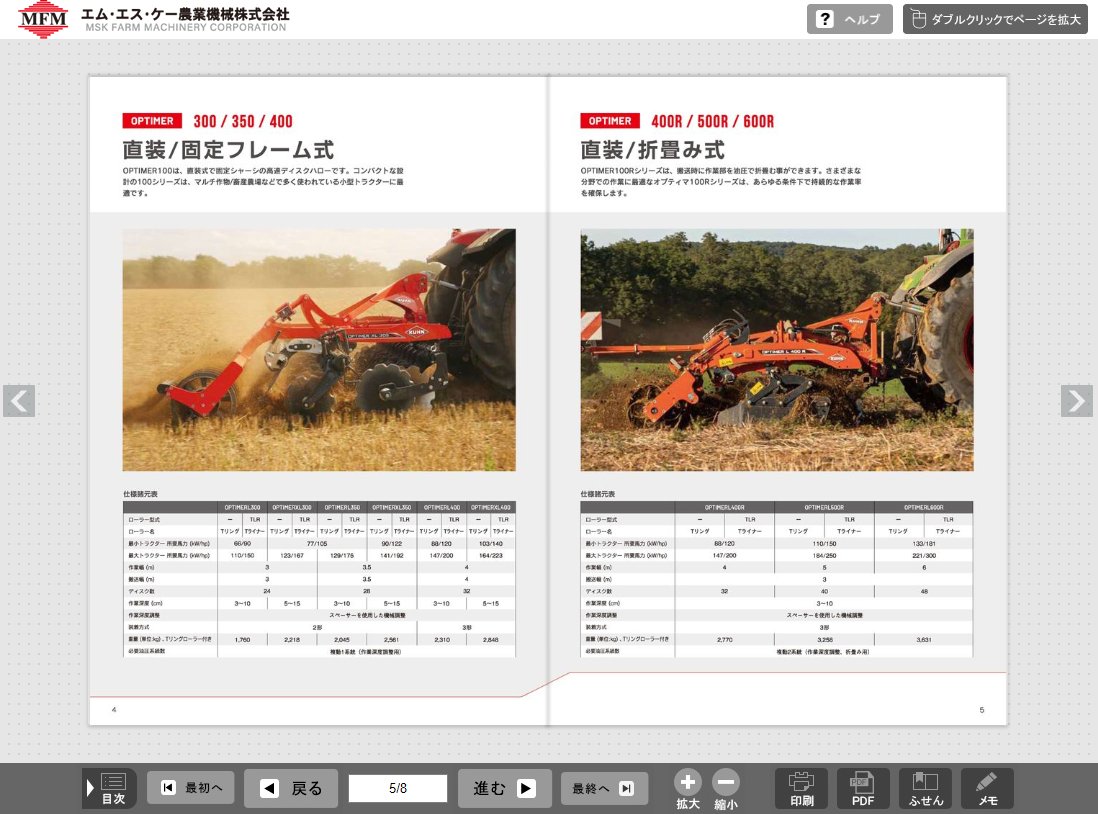Image resolution: width=1098 pixels, height=814 pixels.
Task: Click 進む to advance a page
Action: pyautogui.click(x=505, y=788)
